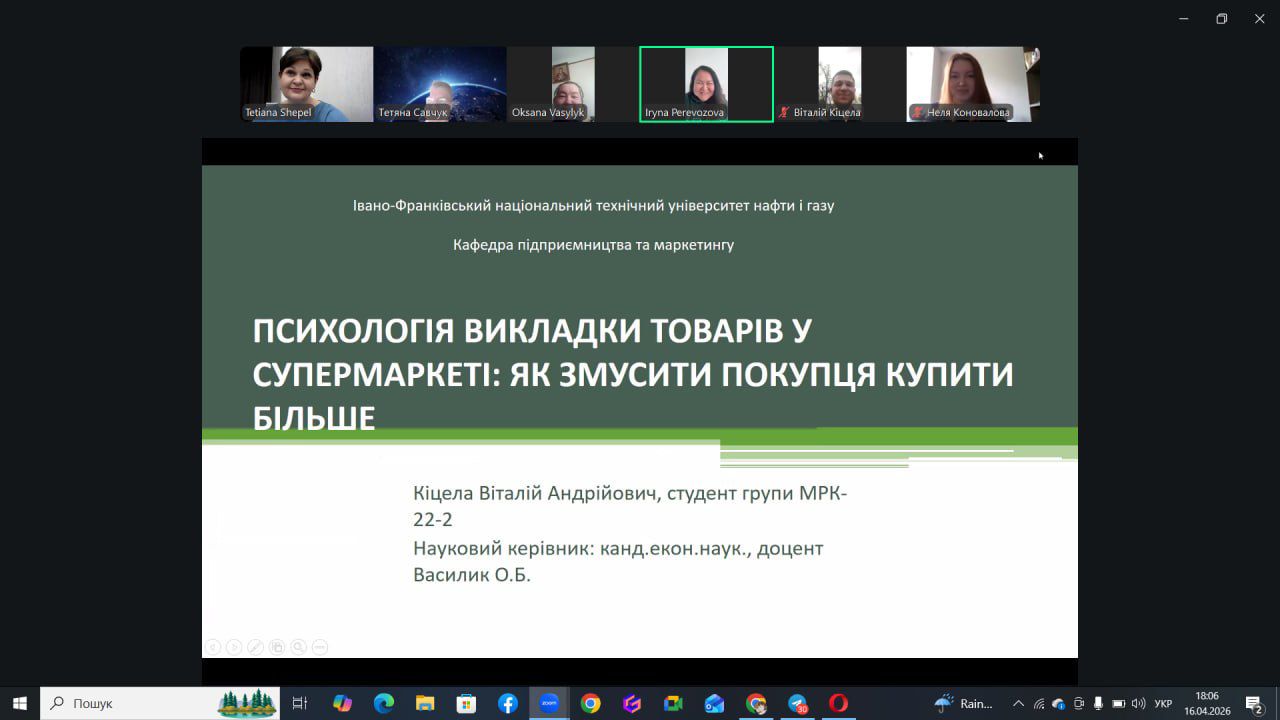Open Facebook app from taskbar
This screenshot has height=720, width=1280.
(x=508, y=703)
